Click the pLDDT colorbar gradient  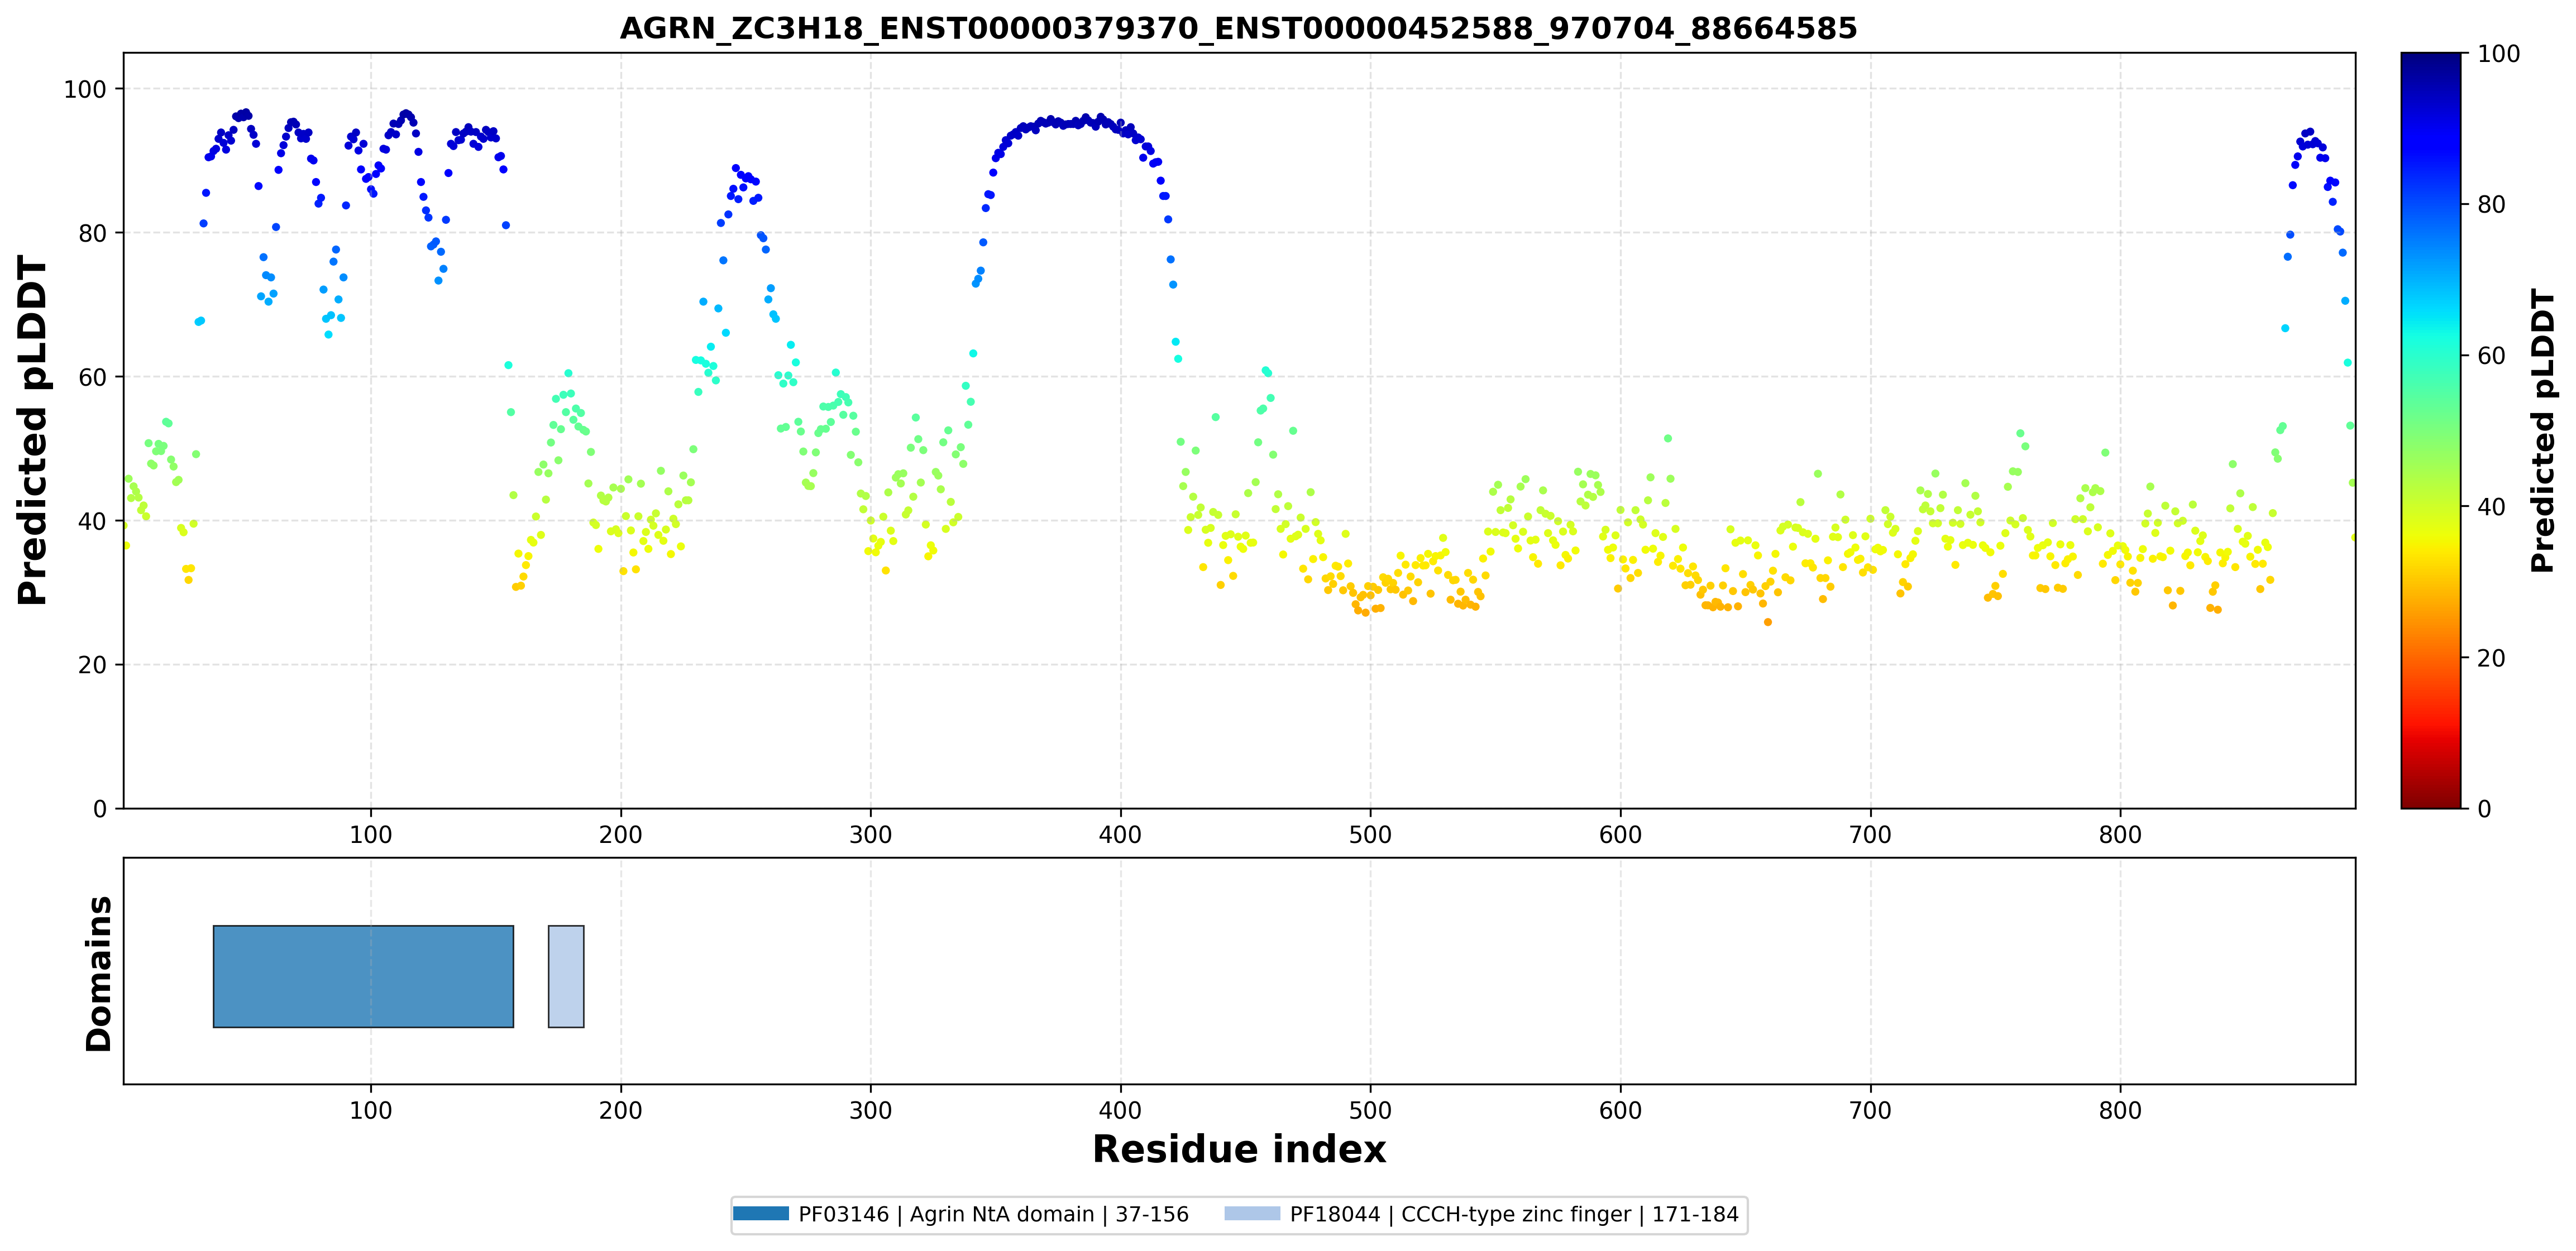2430,430
